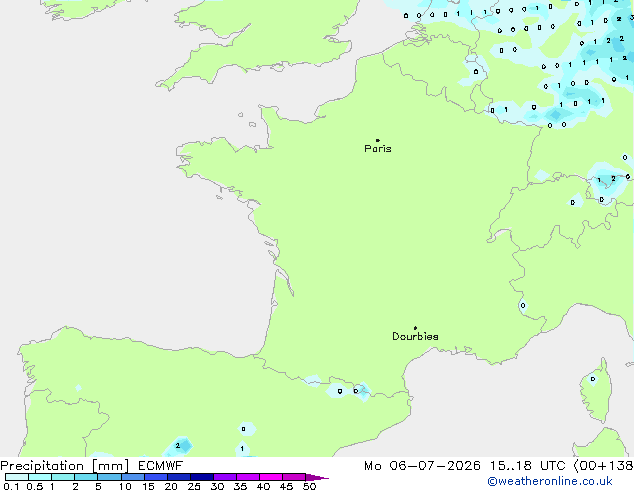Click the legend number label 50
Image resolution: width=634 pixels, height=490 pixels.
pyautogui.click(x=309, y=486)
